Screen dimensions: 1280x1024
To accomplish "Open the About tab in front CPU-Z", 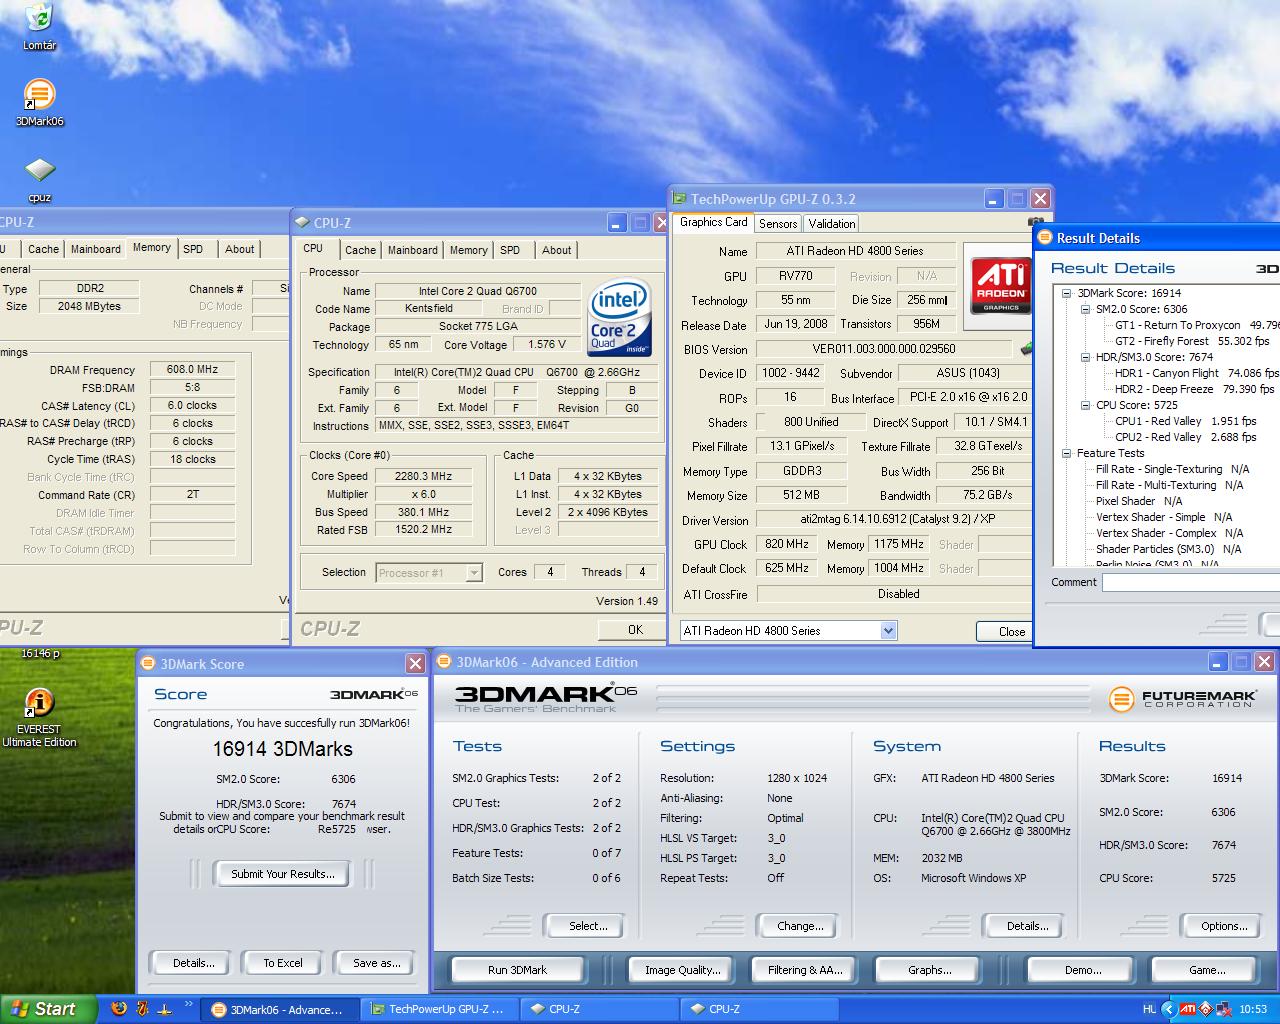I will pos(557,250).
